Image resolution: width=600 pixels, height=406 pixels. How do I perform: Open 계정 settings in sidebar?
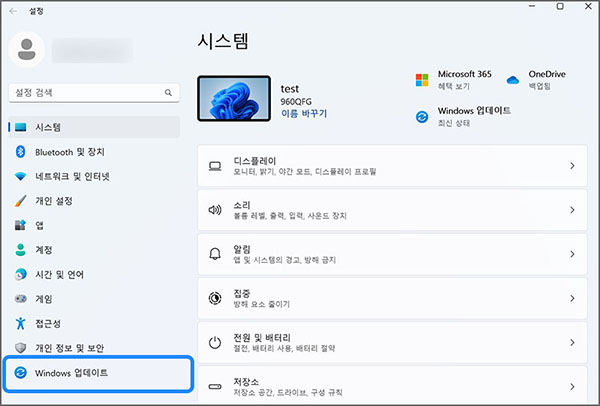coord(94,250)
